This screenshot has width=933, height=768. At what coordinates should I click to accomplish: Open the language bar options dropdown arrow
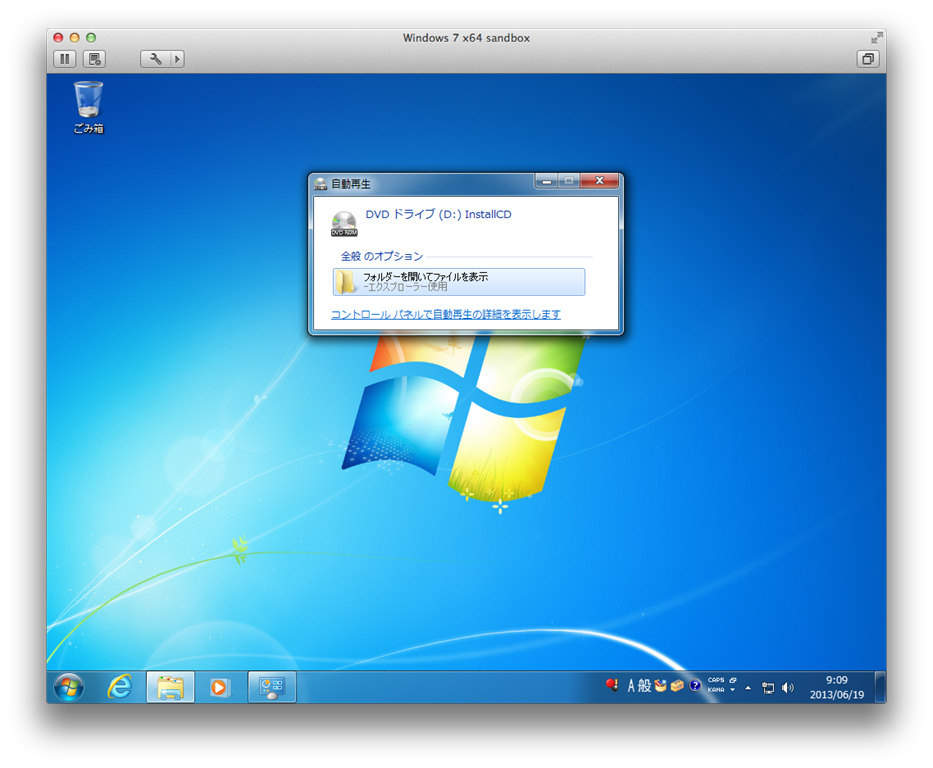pyautogui.click(x=733, y=690)
